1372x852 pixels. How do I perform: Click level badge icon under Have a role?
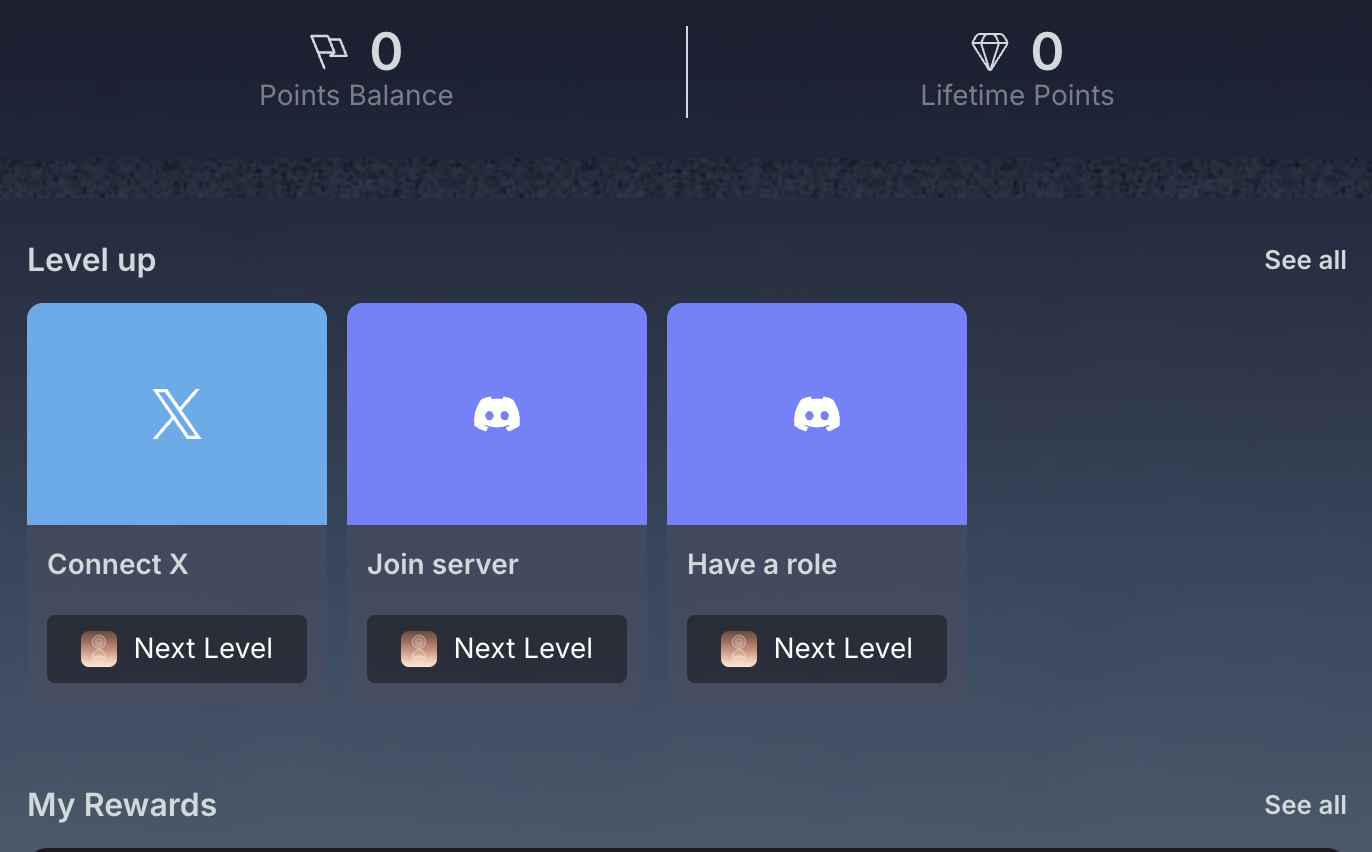739,649
